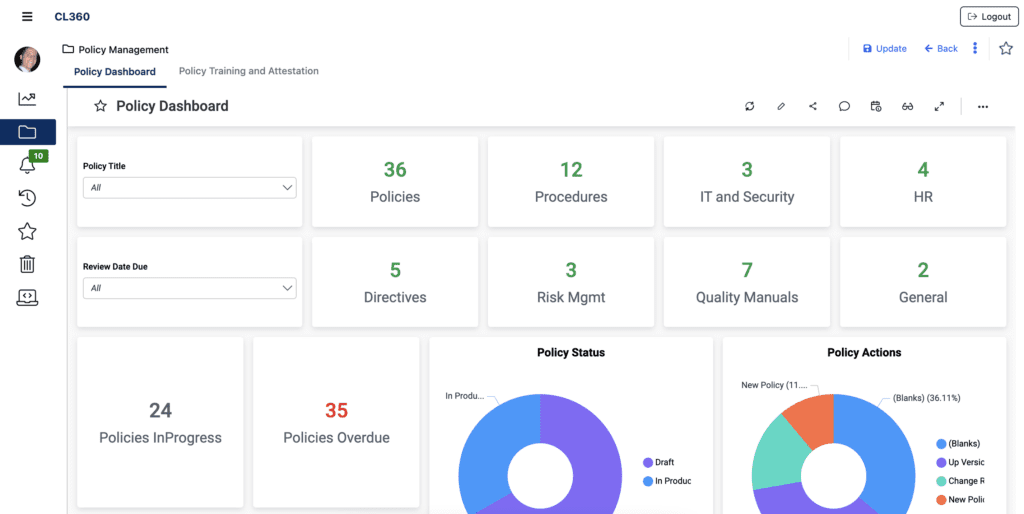Click the (Blanks) (36.11%) data label
Viewport: 1024px width, 514px height.
click(926, 398)
